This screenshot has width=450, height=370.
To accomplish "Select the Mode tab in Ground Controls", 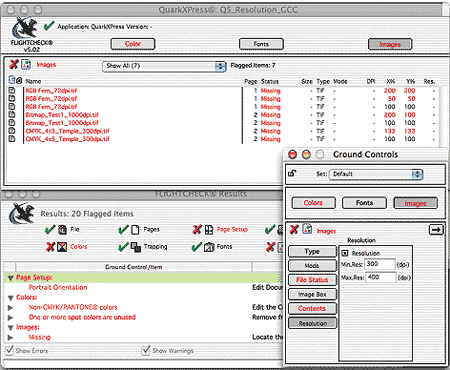I will 312,266.
